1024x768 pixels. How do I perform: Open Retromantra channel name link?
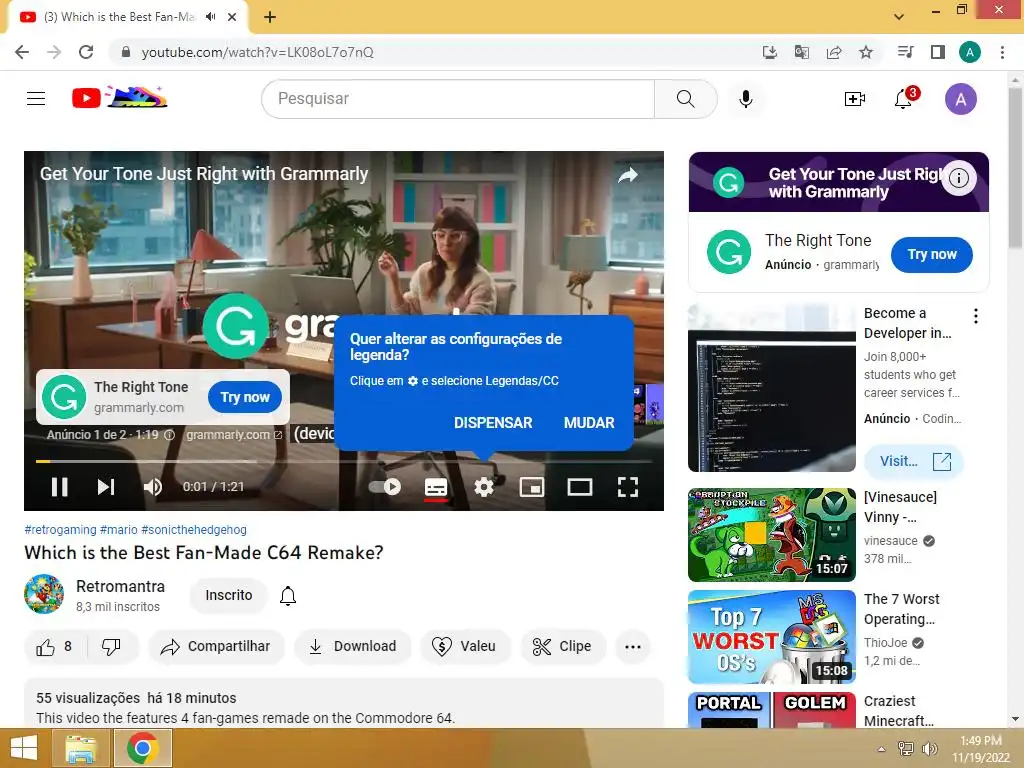pyautogui.click(x=120, y=586)
